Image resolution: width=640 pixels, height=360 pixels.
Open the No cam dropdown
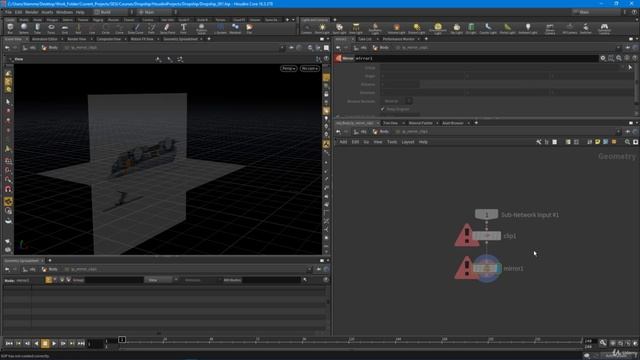coord(310,68)
